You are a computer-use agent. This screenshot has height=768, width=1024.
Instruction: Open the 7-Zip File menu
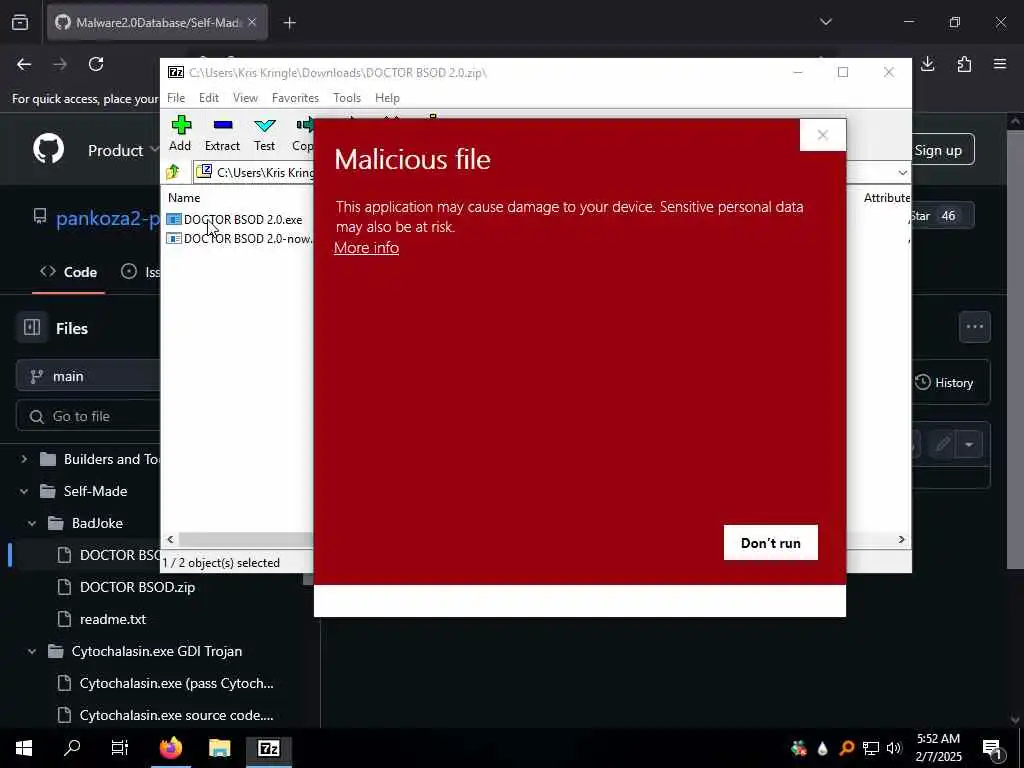tap(176, 97)
